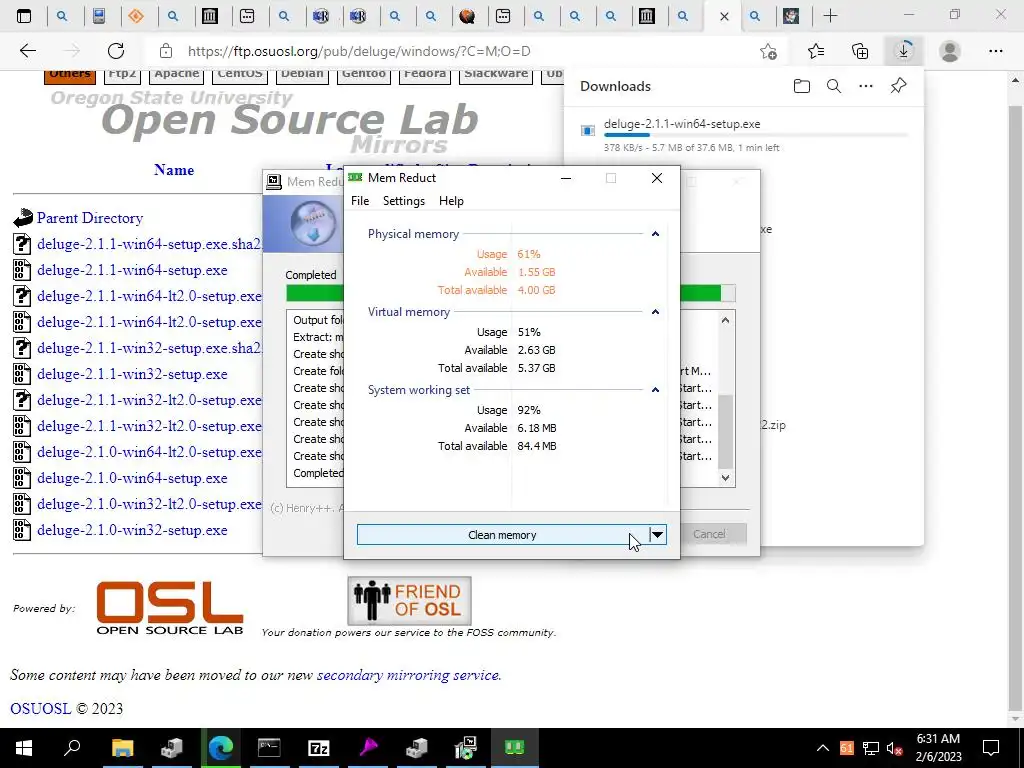Collapse the Physical memory section
Image resolution: width=1024 pixels, height=768 pixels.
655,234
